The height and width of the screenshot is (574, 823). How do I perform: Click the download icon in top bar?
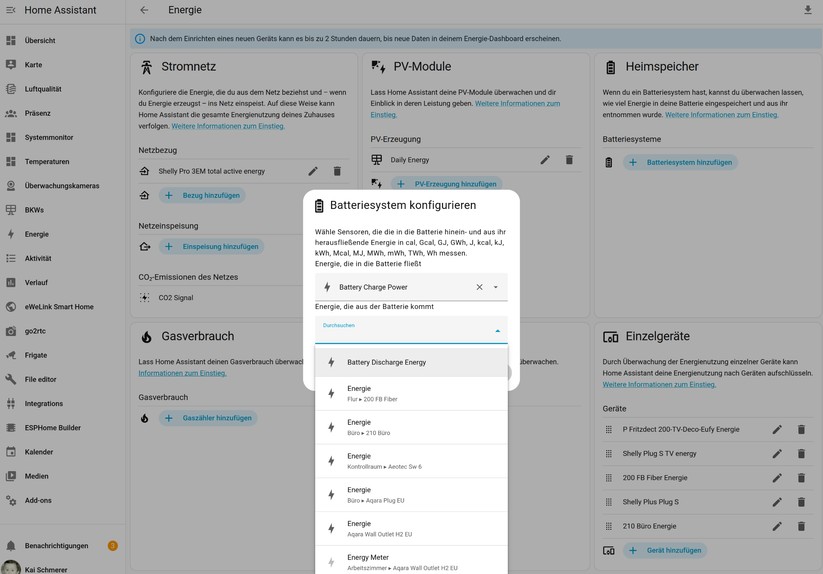(807, 10)
